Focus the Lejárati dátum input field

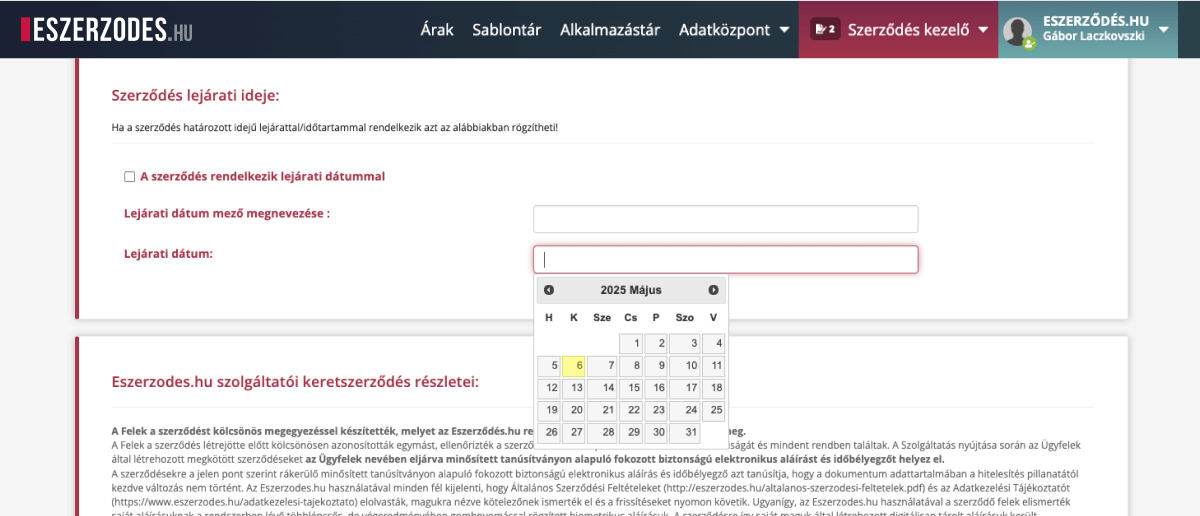click(725, 260)
